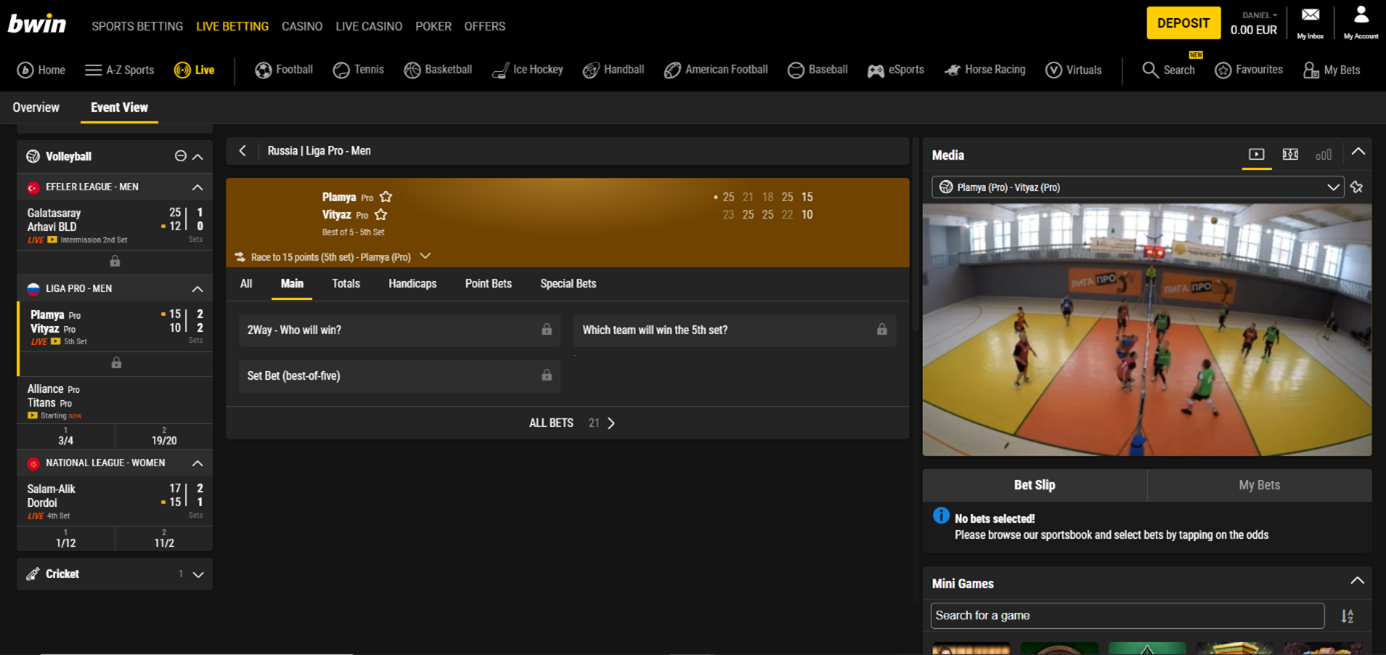Select Bet Slip tab
Image resolution: width=1386 pixels, height=655 pixels.
coord(1034,485)
